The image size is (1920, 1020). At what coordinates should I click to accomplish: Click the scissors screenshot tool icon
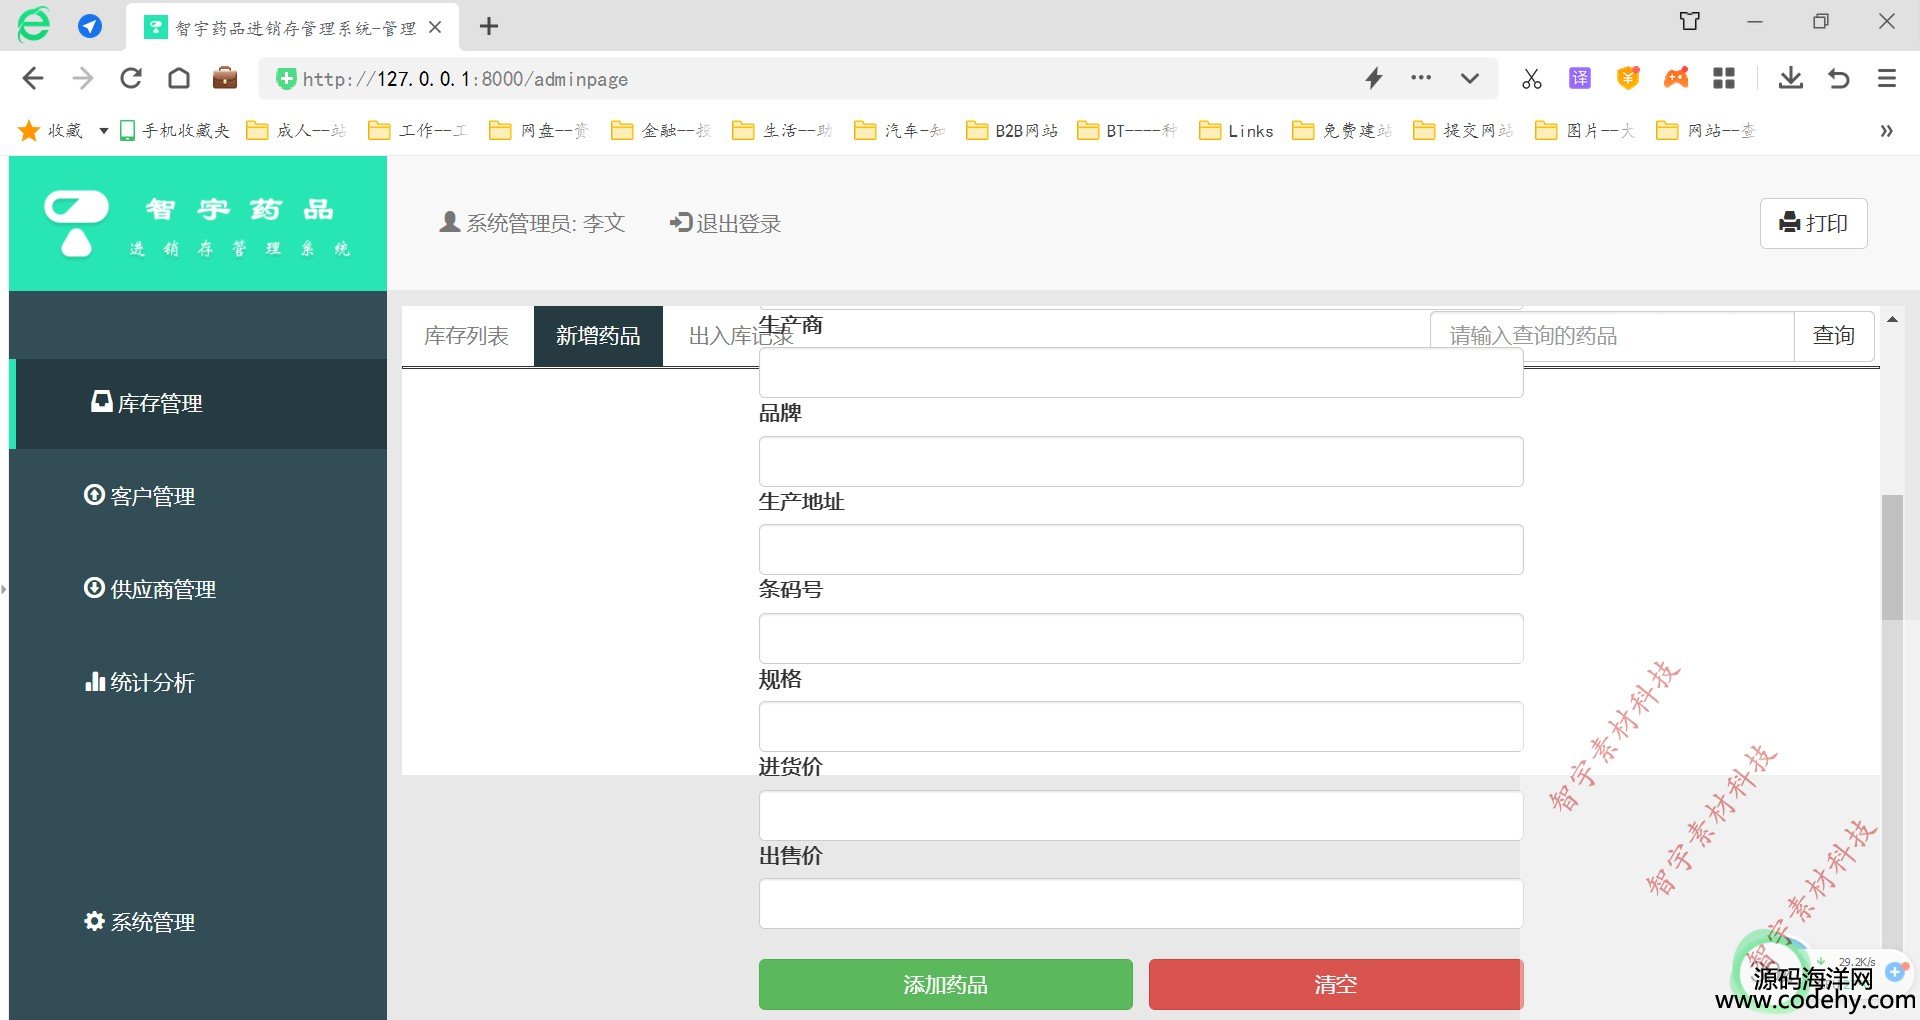[1531, 78]
